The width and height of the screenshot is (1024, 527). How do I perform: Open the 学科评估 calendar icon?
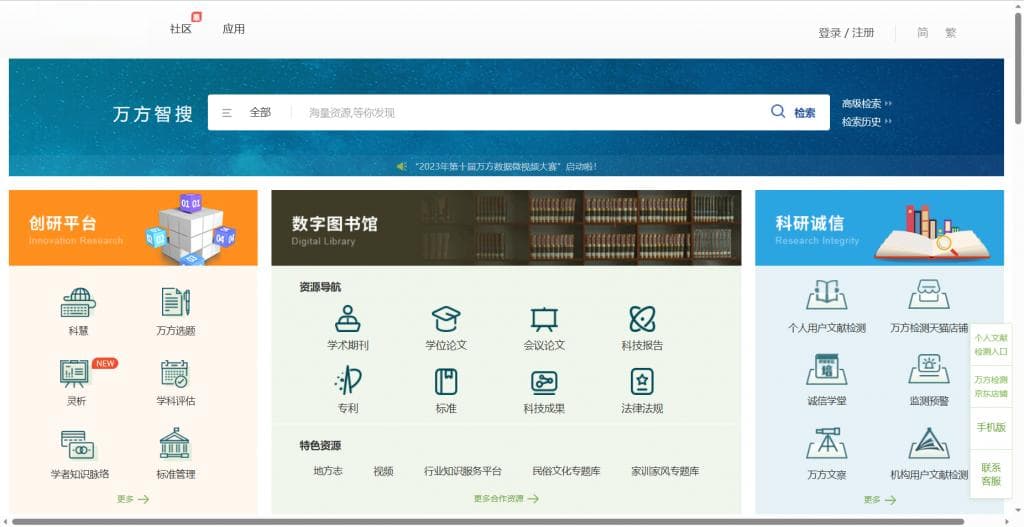174,373
